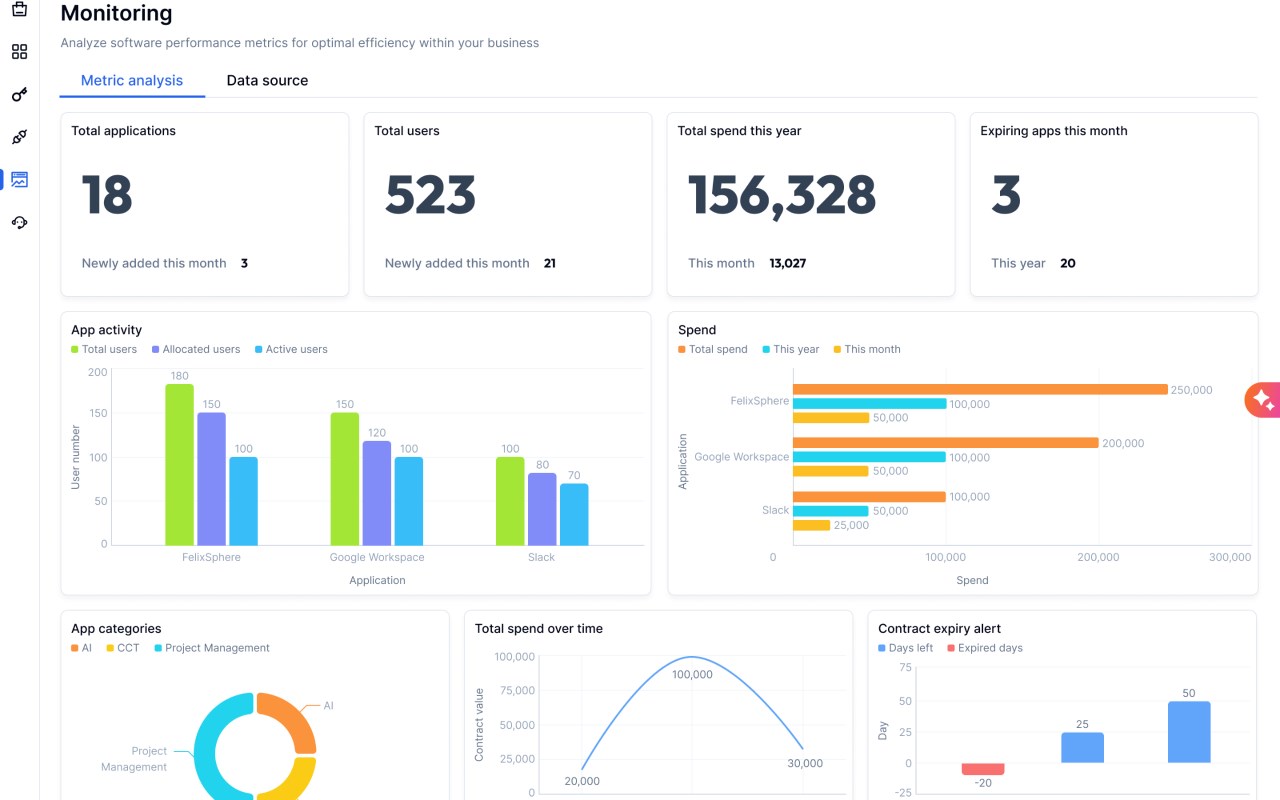Viewport: 1280px width, 800px height.
Task: Open the headset support icon in sidebar
Action: pos(19,222)
